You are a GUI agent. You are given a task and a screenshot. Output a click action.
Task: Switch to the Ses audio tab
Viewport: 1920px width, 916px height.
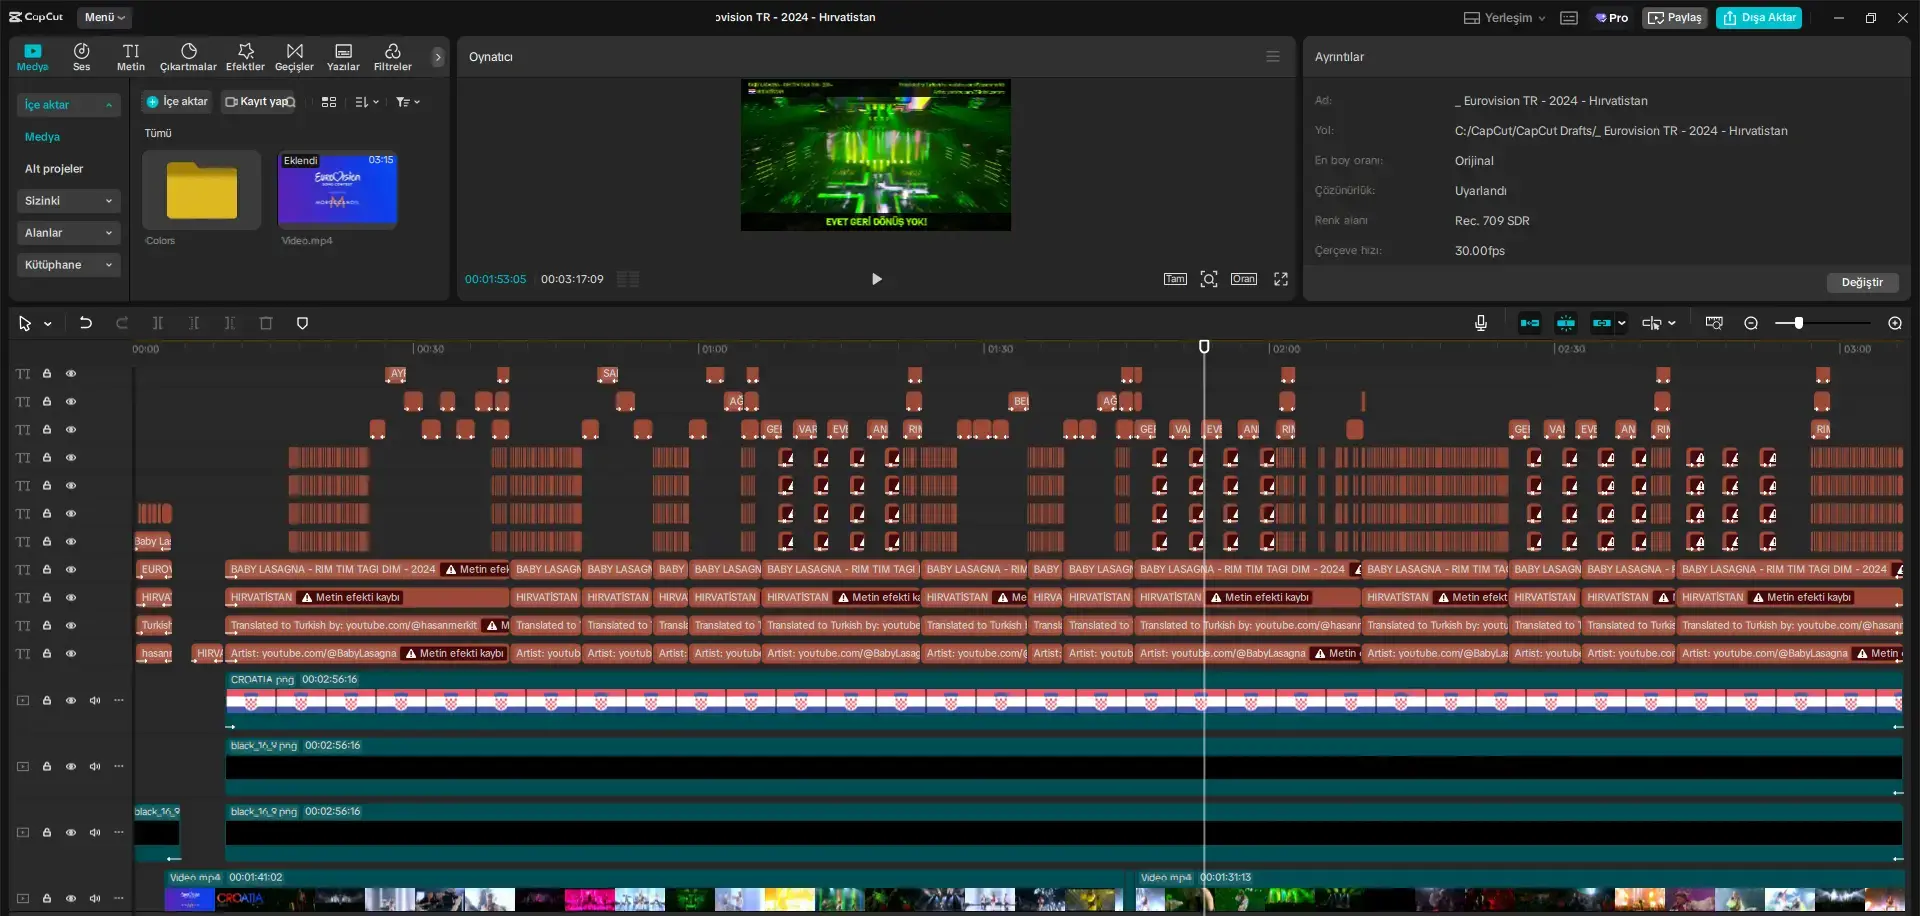tap(82, 57)
